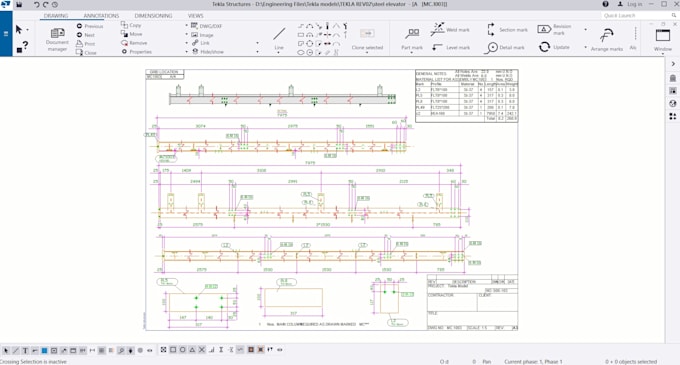The width and height of the screenshot is (680, 365).
Task: Toggle snap to triangle midpoint switch
Action: pyautogui.click(x=192, y=349)
